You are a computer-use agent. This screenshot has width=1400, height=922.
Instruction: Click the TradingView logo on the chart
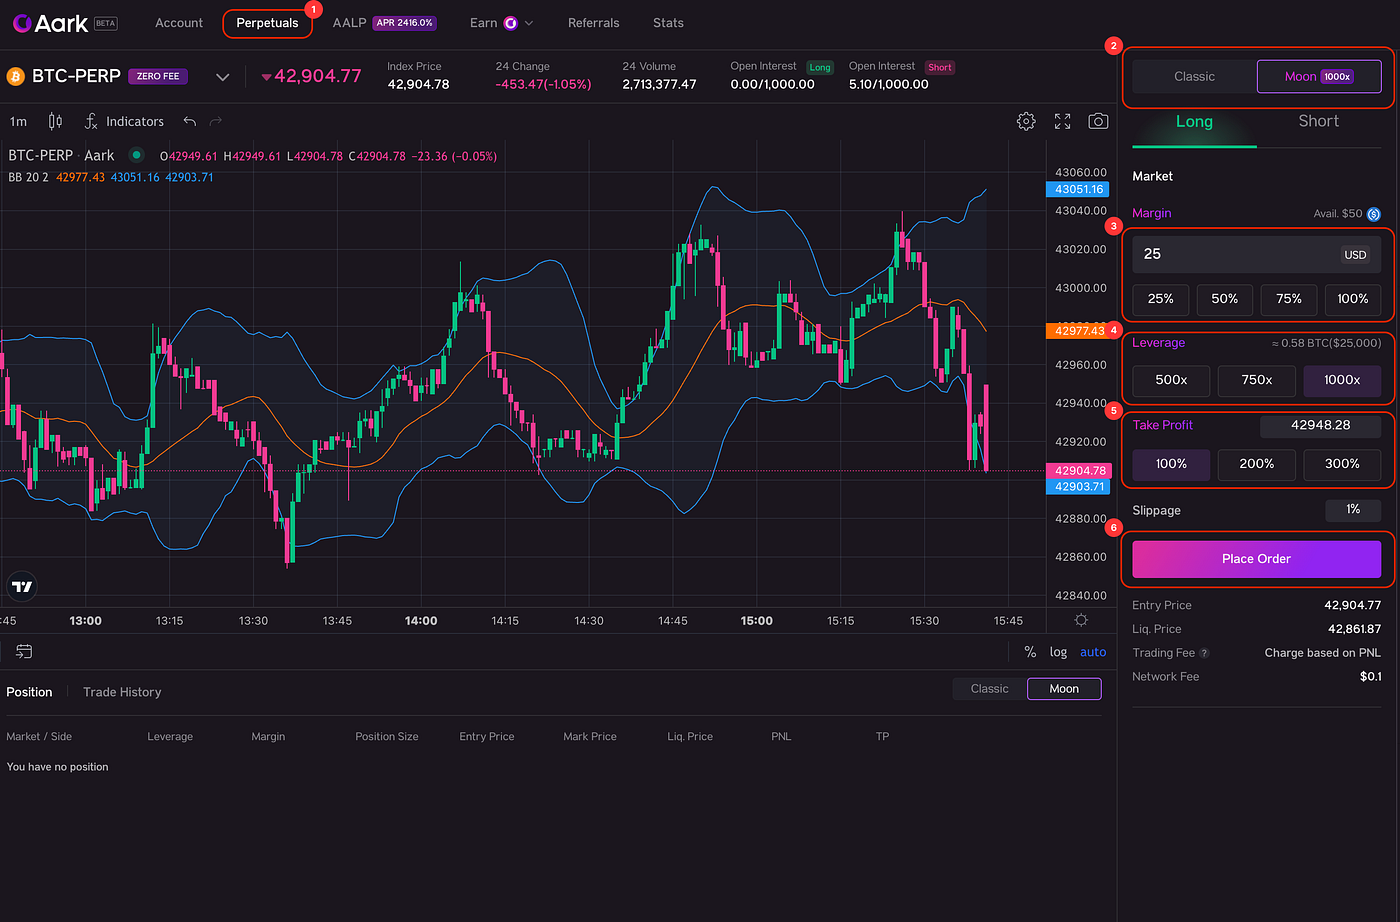point(22,586)
